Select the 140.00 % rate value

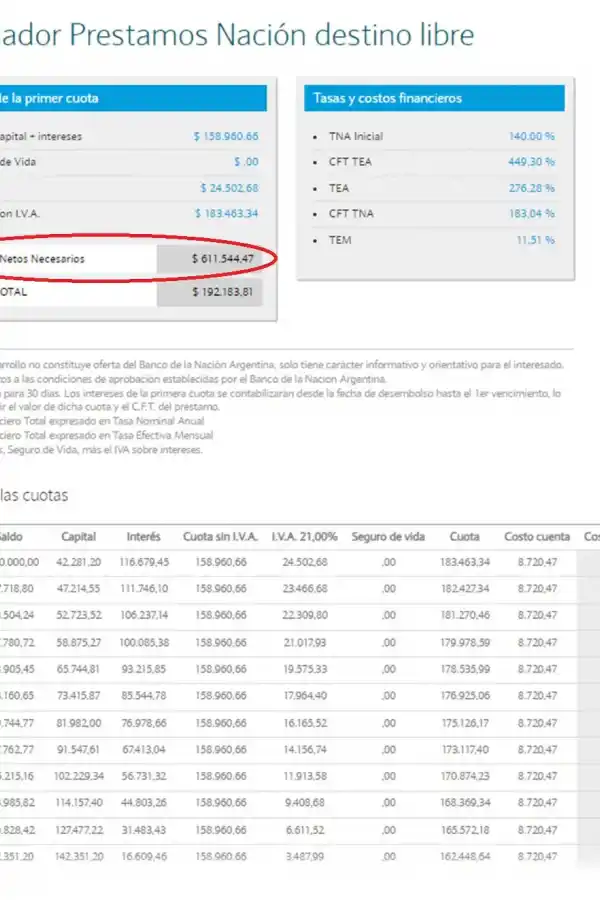pyautogui.click(x=532, y=136)
